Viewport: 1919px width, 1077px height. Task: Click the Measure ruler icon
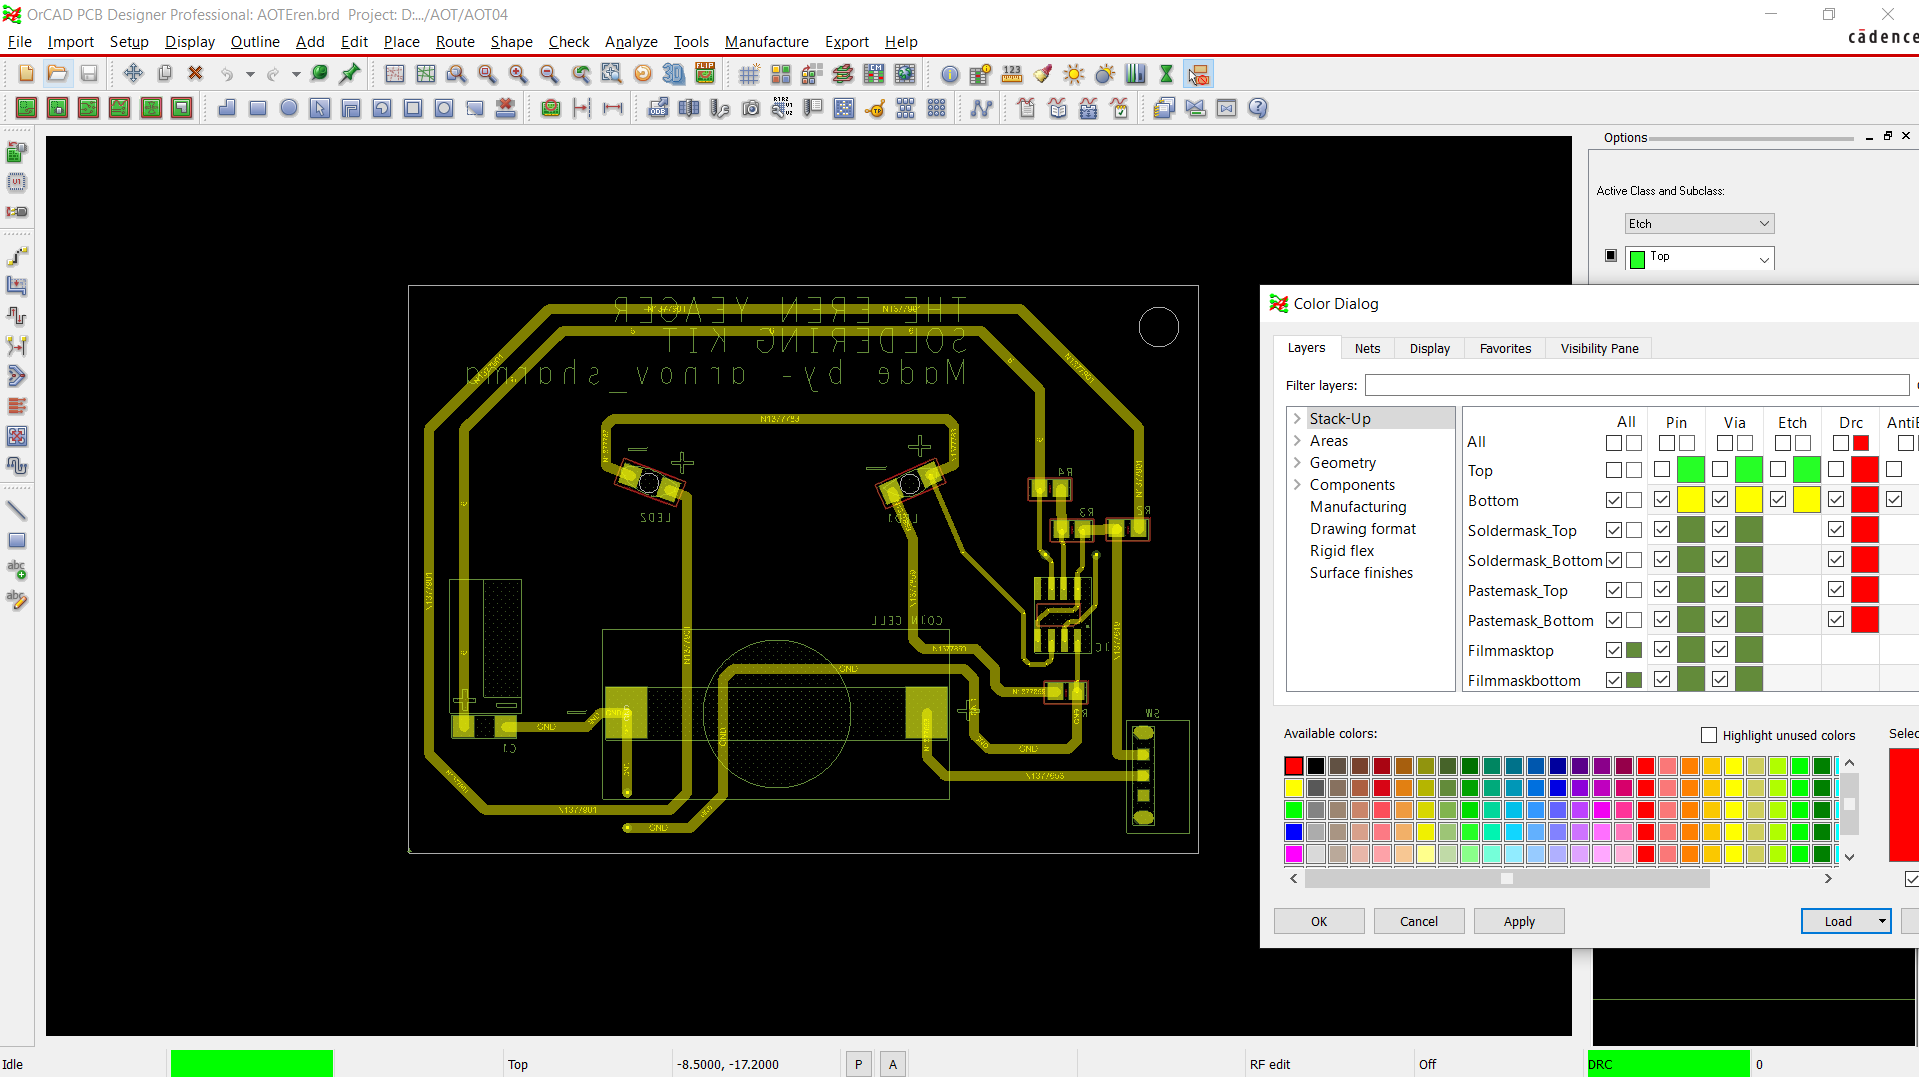coord(1012,74)
